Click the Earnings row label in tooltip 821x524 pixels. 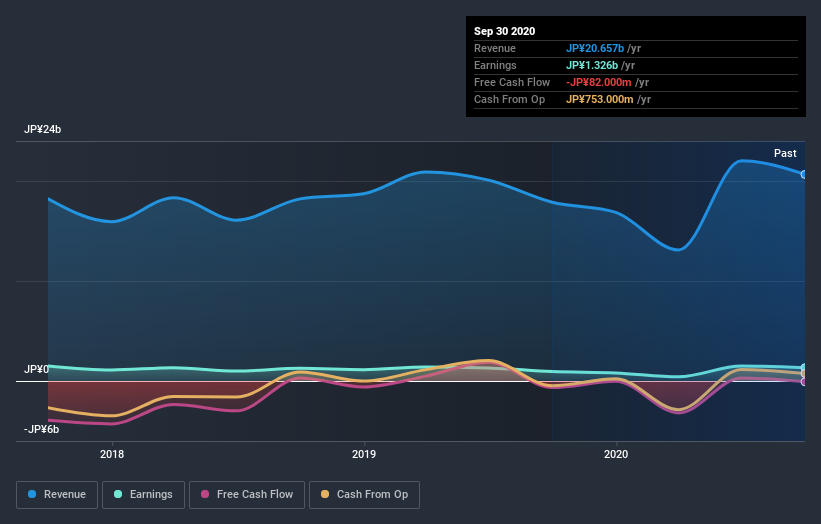(495, 65)
